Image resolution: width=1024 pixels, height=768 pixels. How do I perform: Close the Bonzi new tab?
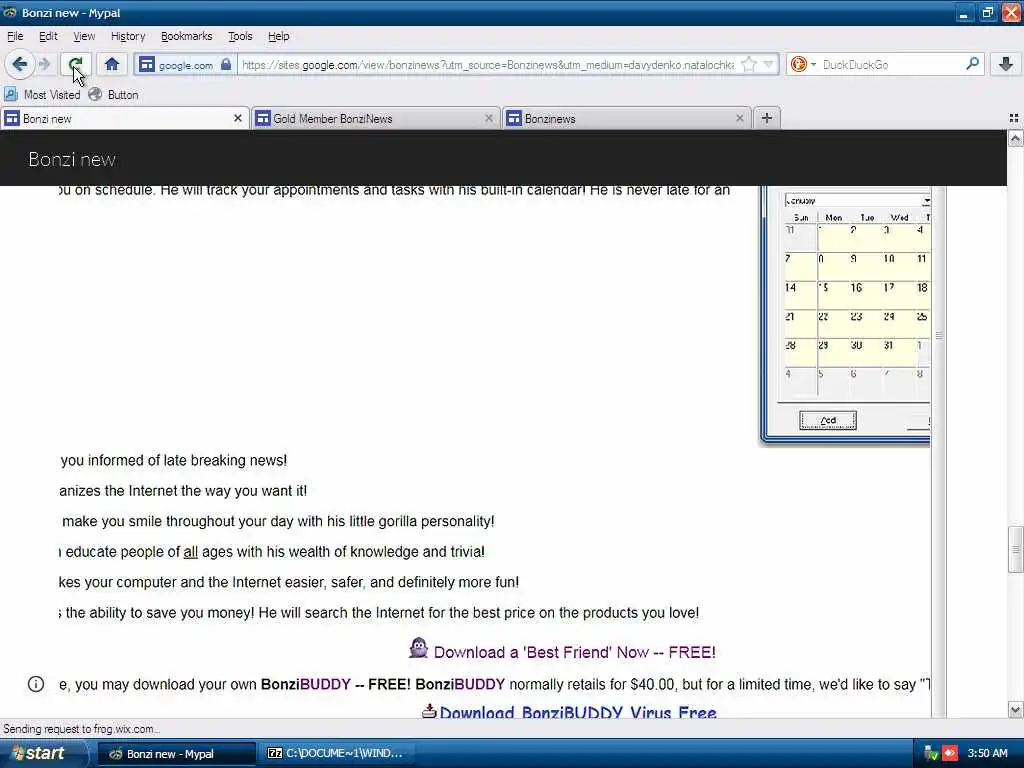(x=238, y=118)
